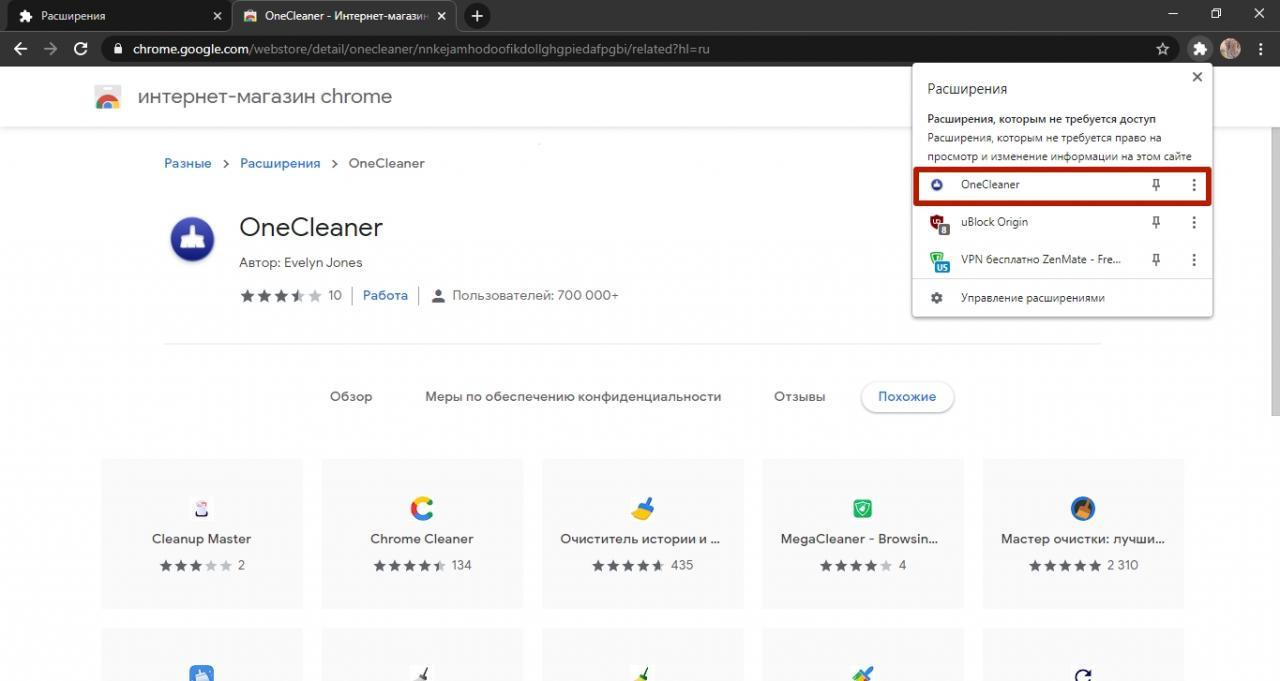Select OneCleaner in the extensions list
The width and height of the screenshot is (1280, 681).
coord(1062,185)
